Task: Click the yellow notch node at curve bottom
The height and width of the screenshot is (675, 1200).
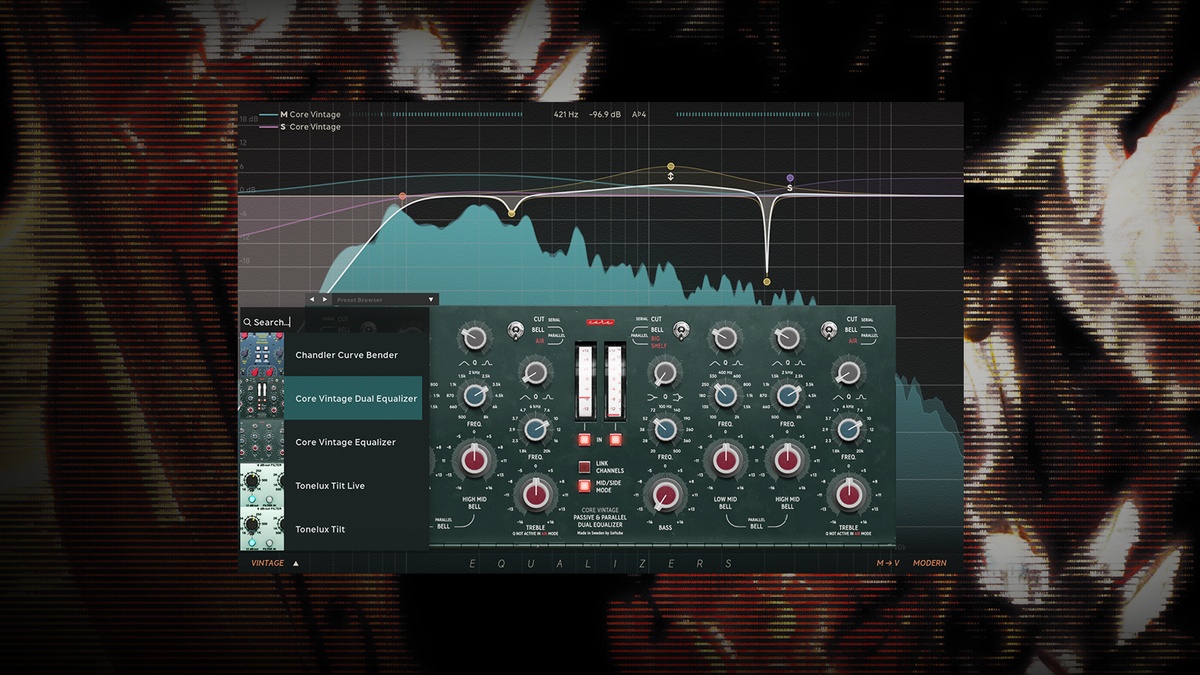Action: tap(767, 282)
